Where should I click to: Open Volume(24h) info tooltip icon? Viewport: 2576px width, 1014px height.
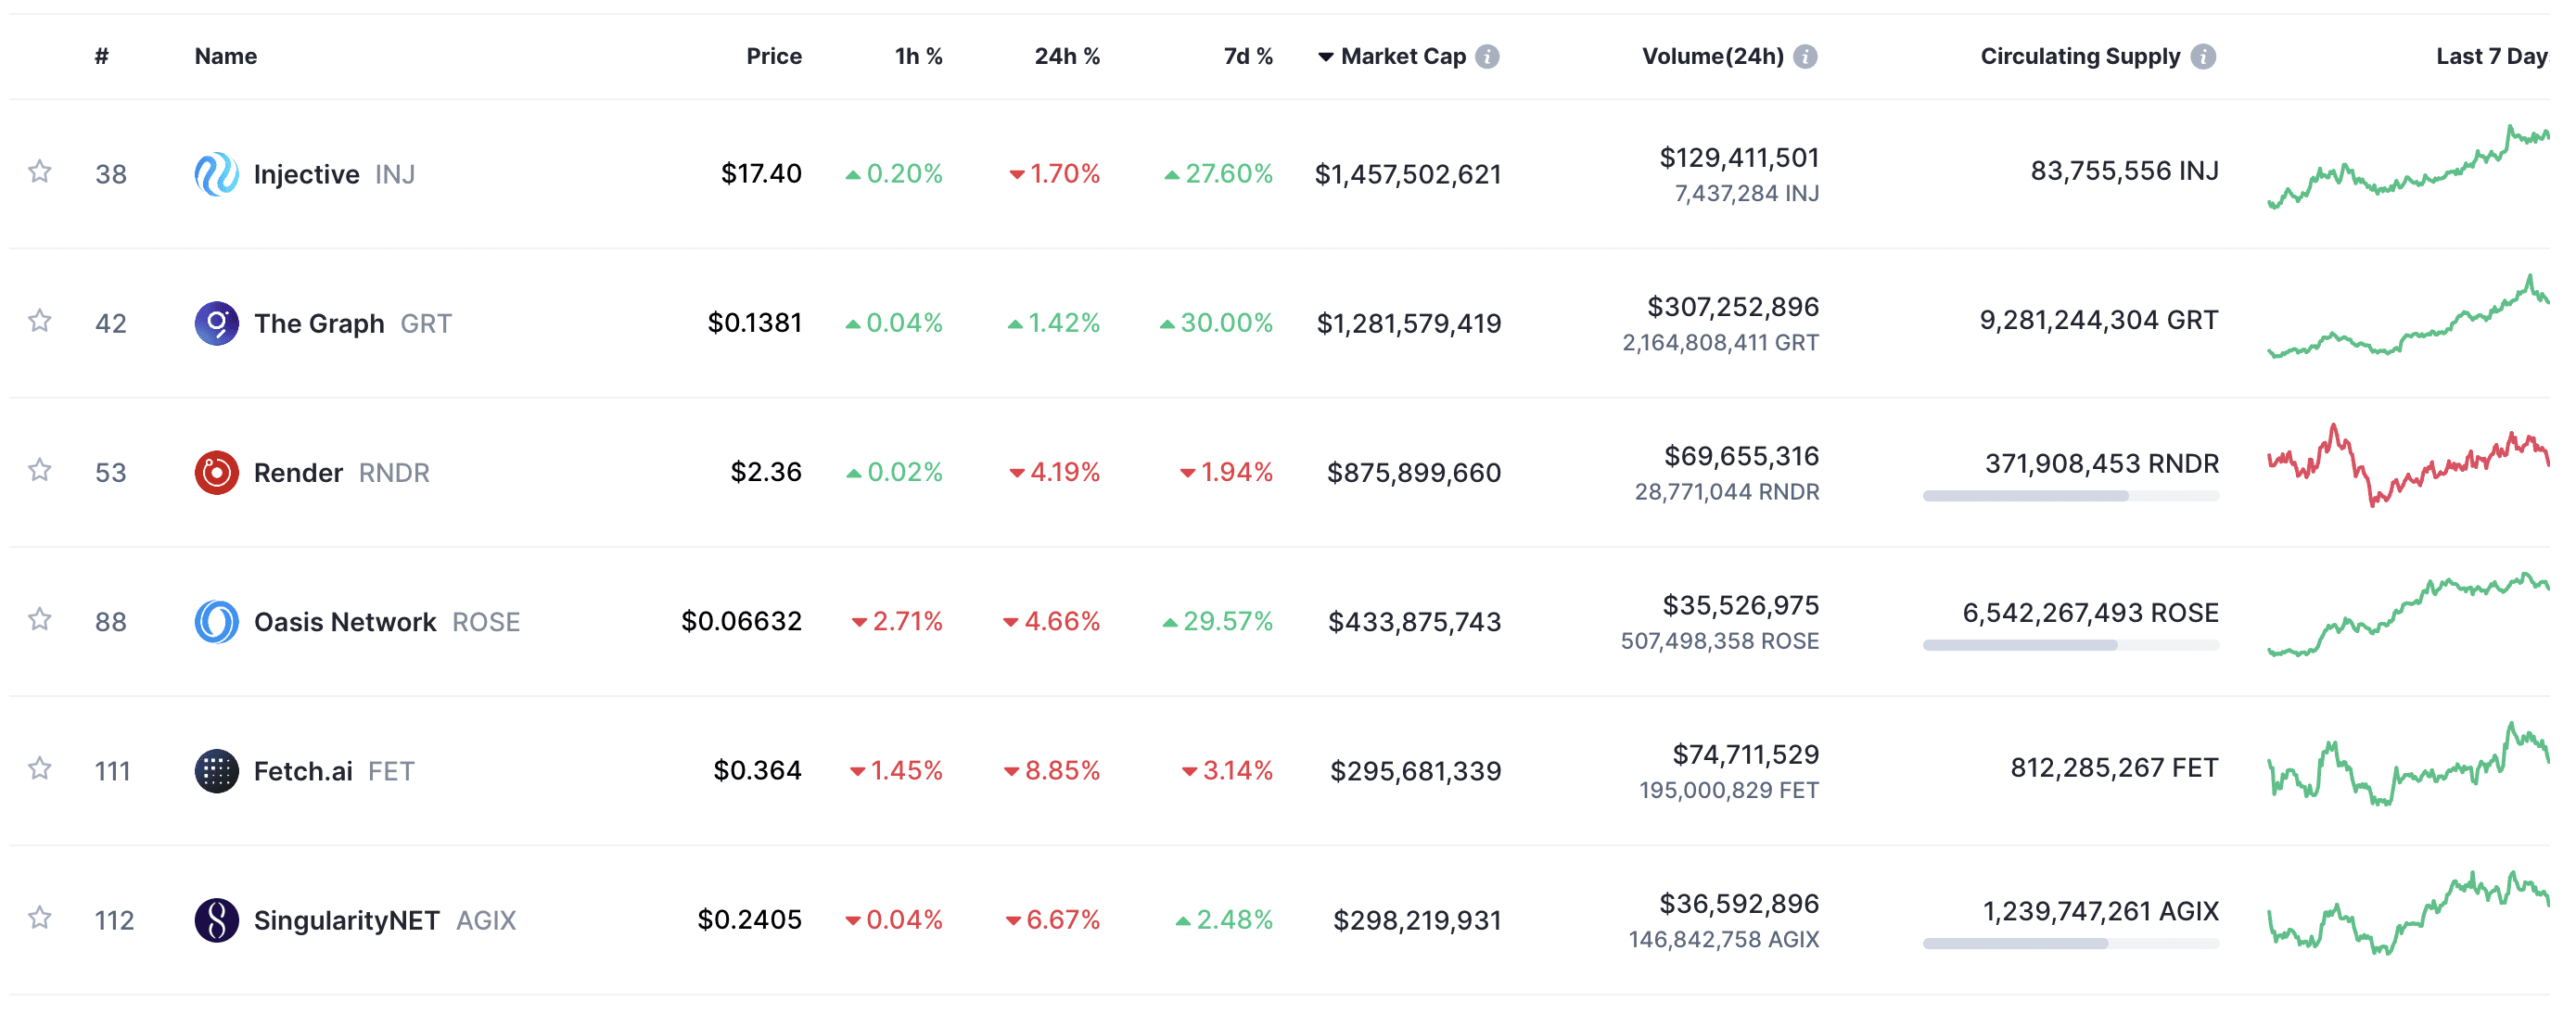click(x=1805, y=56)
